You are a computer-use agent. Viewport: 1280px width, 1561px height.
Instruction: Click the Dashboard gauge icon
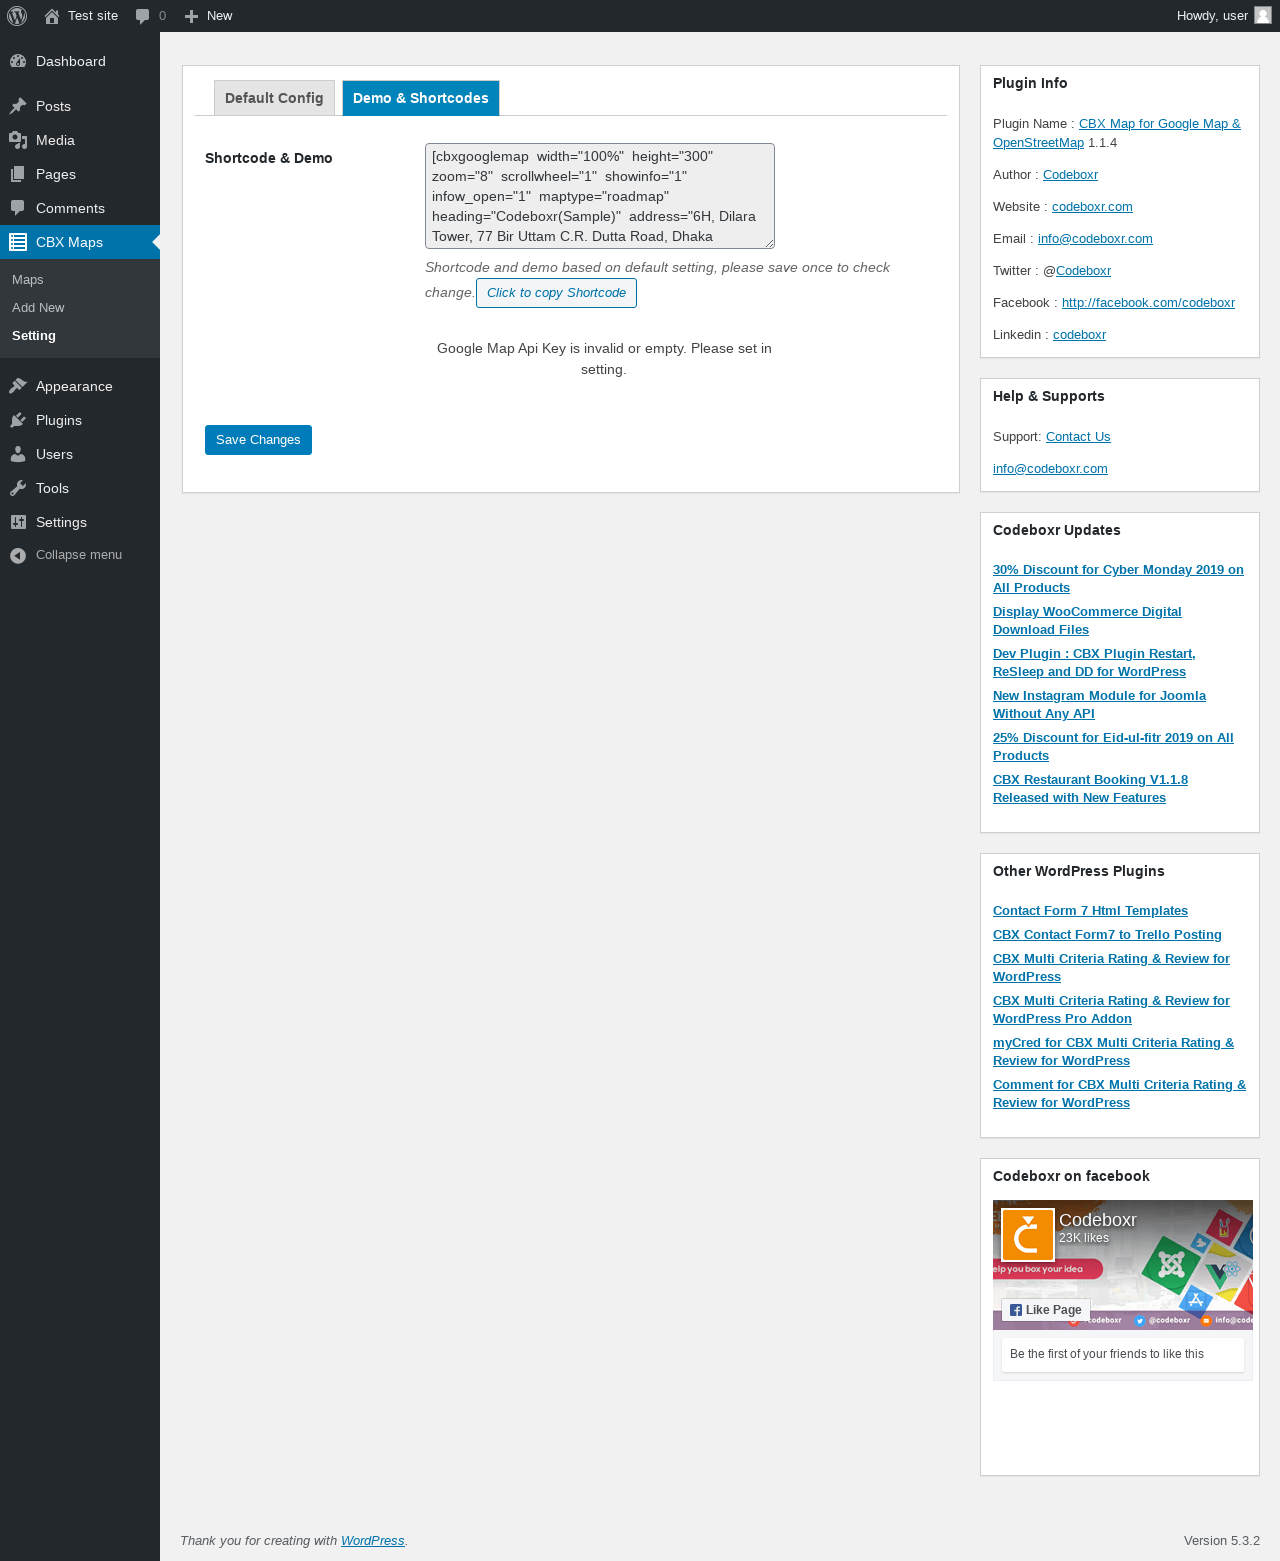pos(18,61)
